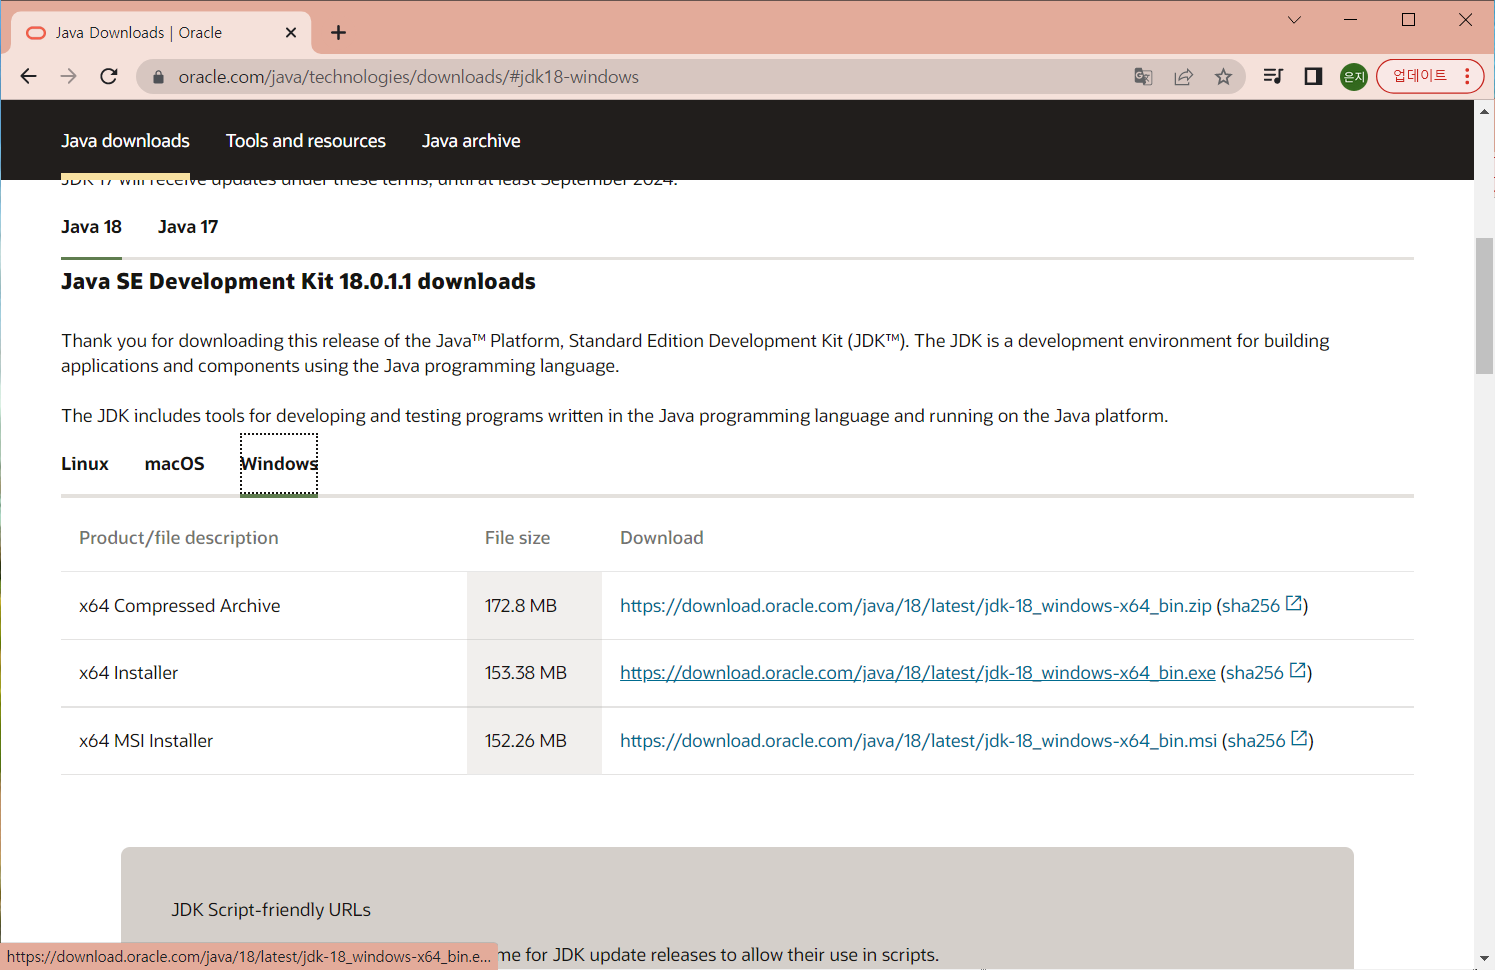This screenshot has height=970, width=1495.
Task: Open Java downloads nav item
Action: [125, 141]
